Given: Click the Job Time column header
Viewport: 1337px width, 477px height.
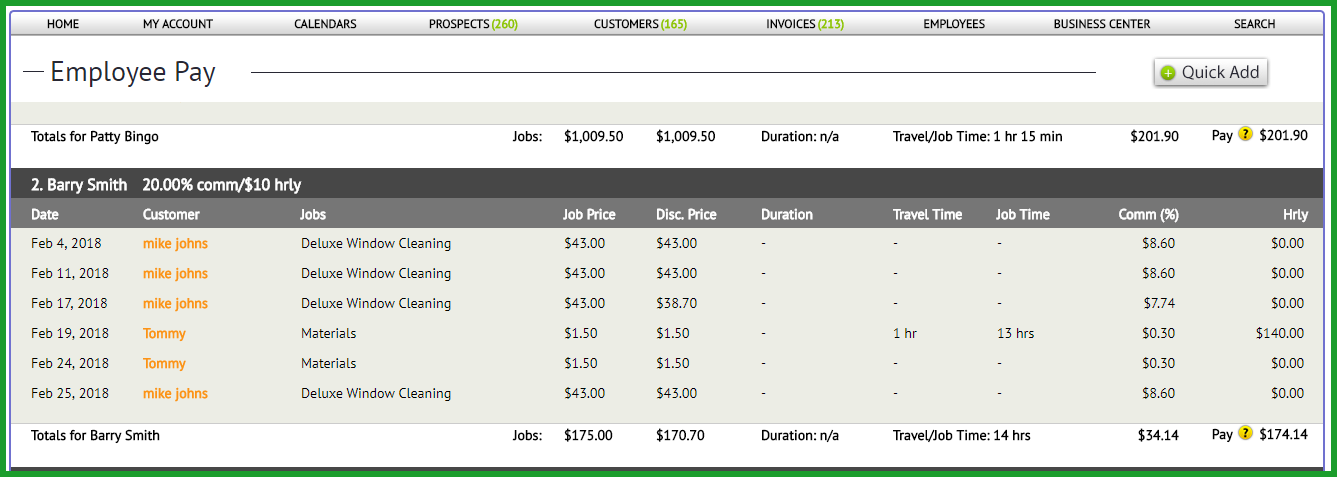Looking at the screenshot, I should point(1023,214).
